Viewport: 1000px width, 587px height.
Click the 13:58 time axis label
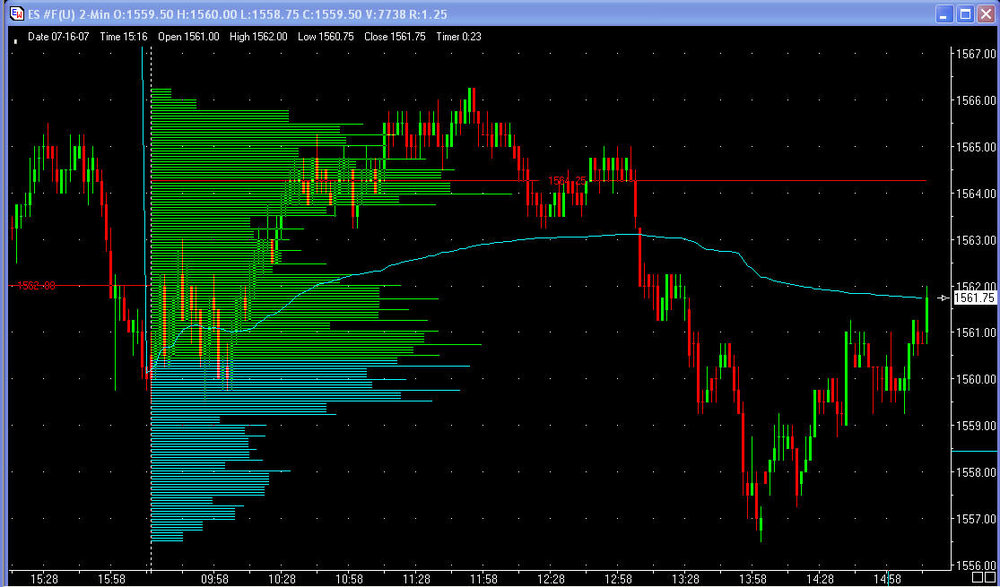pos(753,579)
